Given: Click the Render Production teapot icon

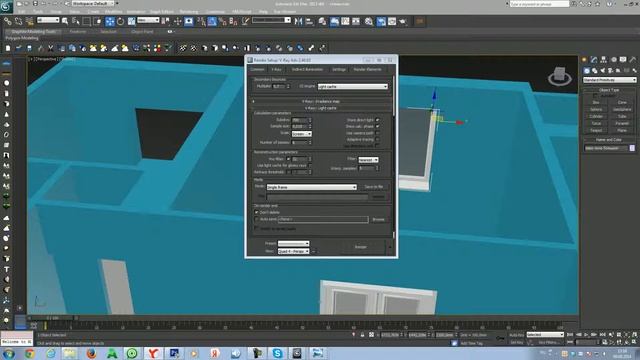Looking at the screenshot, I should point(403,21).
